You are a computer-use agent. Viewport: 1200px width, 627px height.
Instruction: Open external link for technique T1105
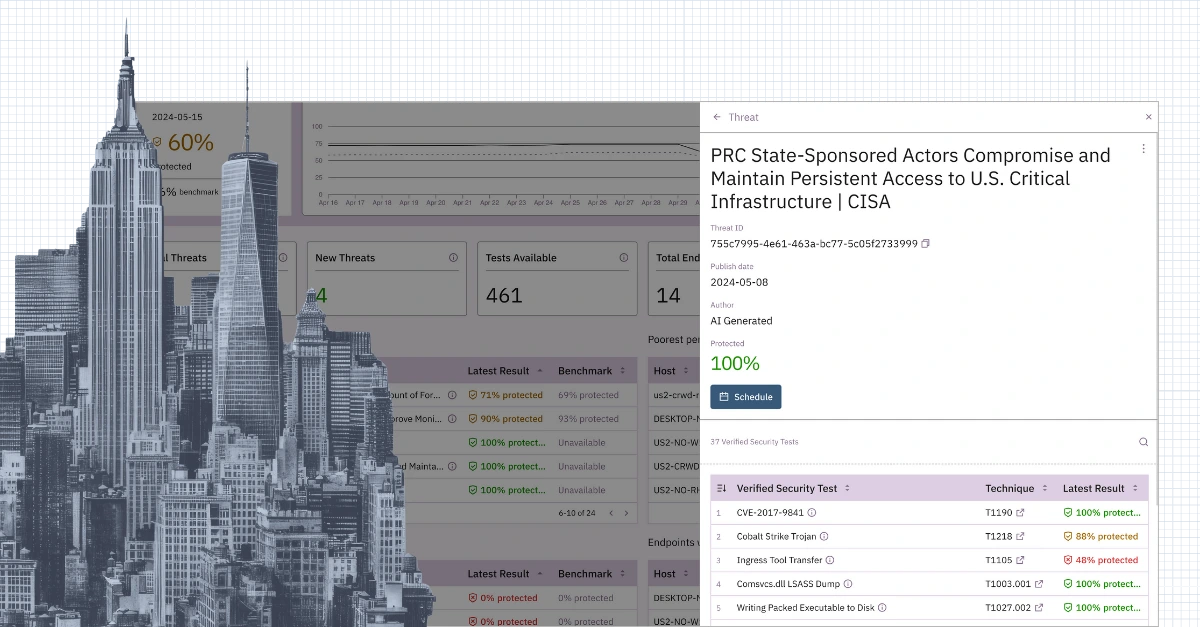[1020, 560]
